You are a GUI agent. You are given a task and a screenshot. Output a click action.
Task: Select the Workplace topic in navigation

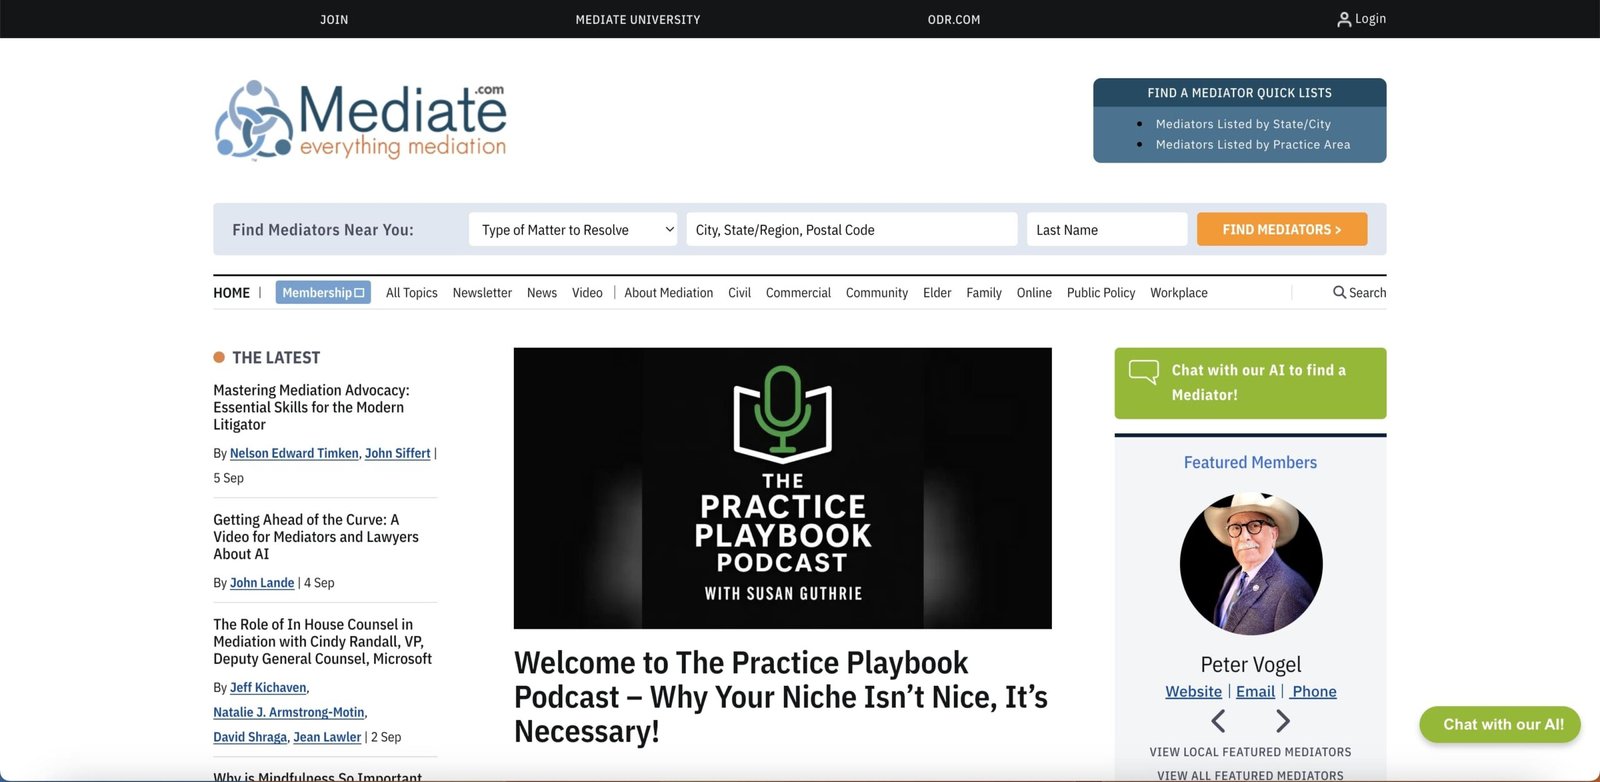(1178, 293)
